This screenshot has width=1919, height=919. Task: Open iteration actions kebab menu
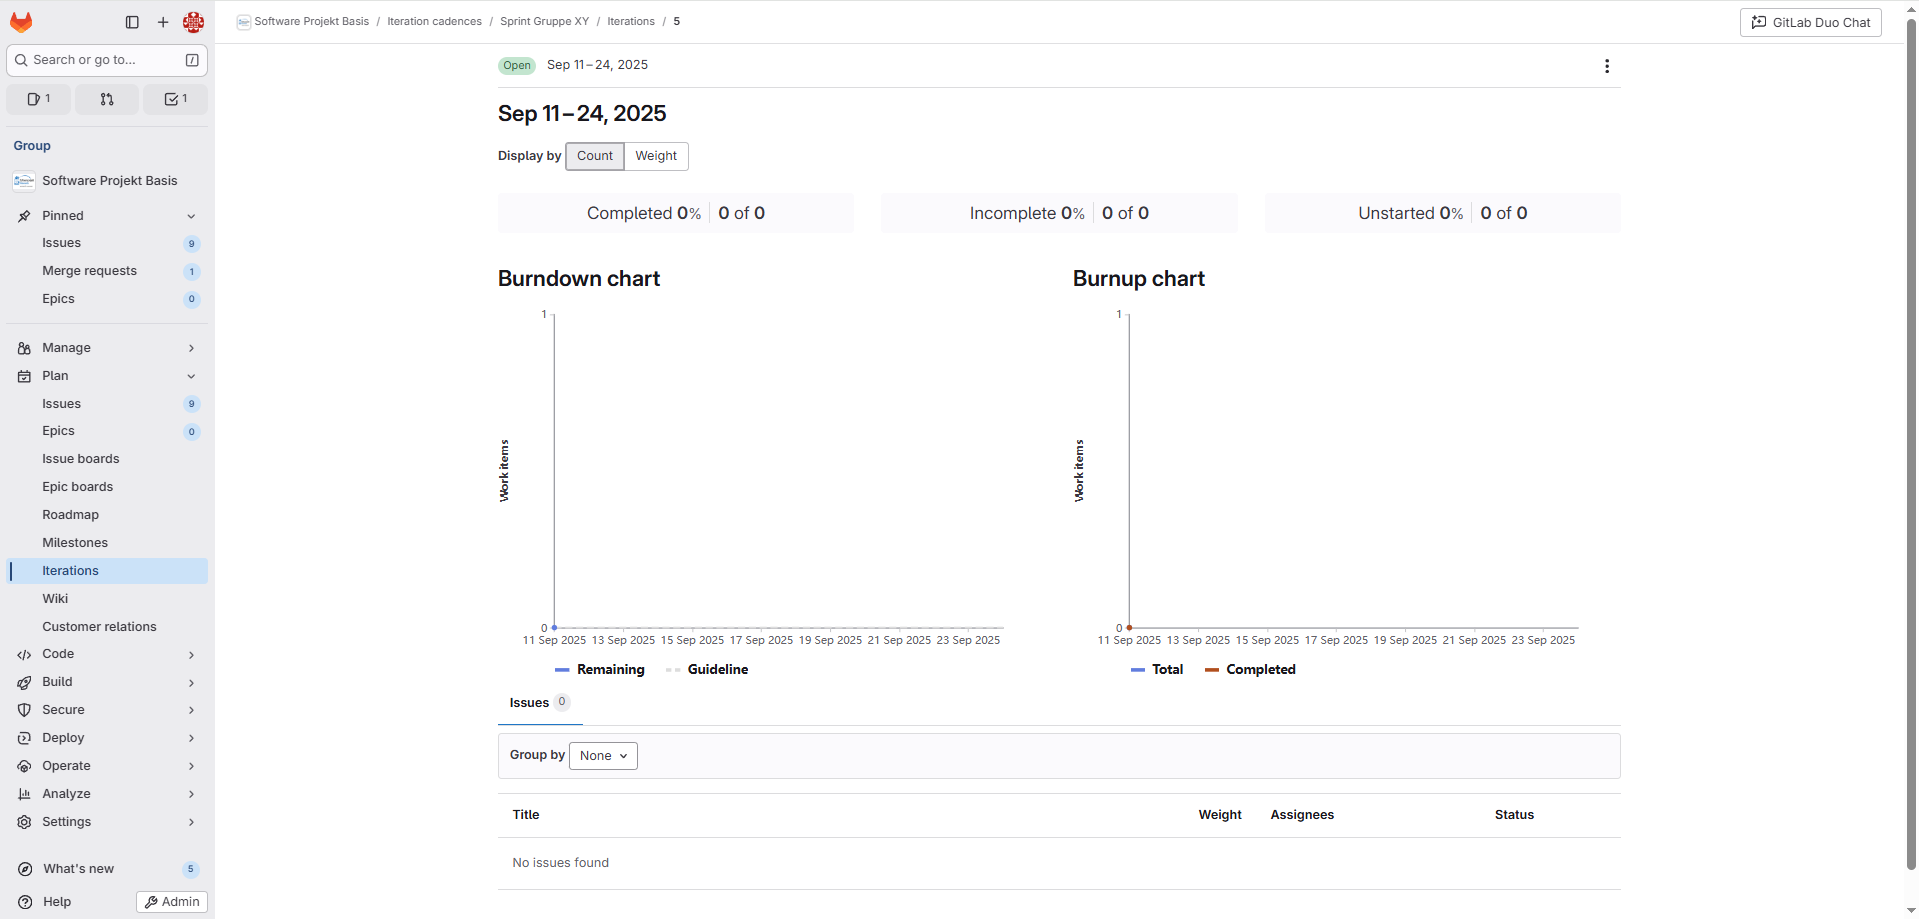1606,66
